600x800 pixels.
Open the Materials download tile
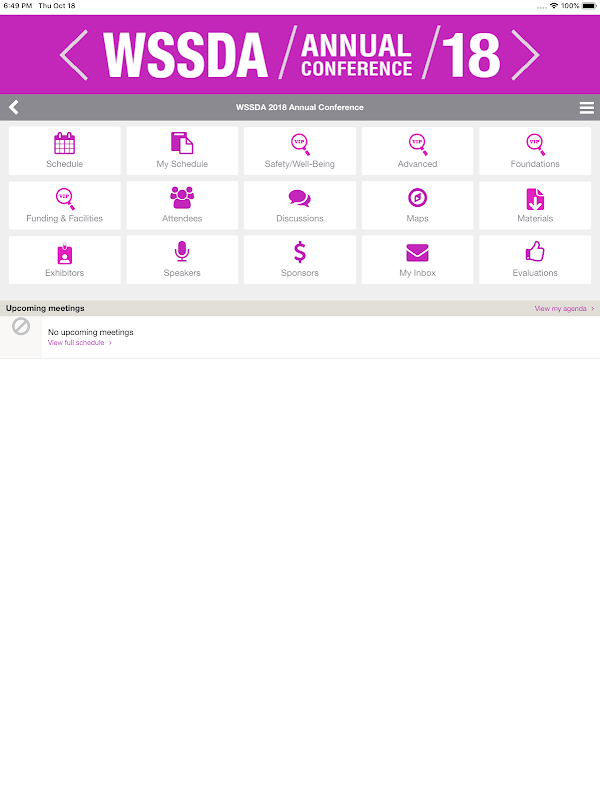tap(535, 206)
